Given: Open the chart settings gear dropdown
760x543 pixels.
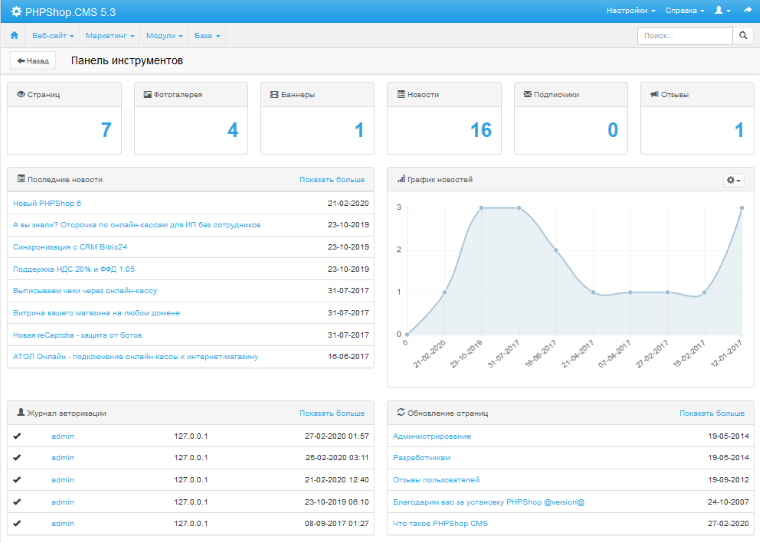Looking at the screenshot, I should point(733,180).
